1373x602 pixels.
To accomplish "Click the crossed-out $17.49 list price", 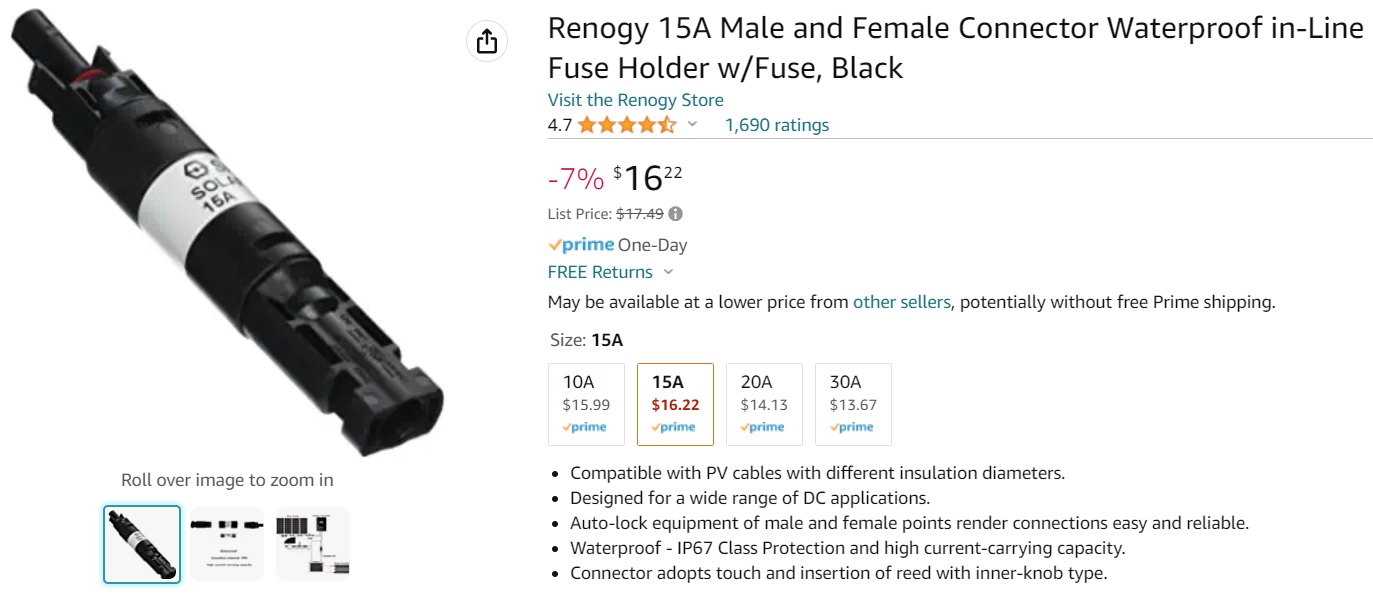I will [x=639, y=214].
